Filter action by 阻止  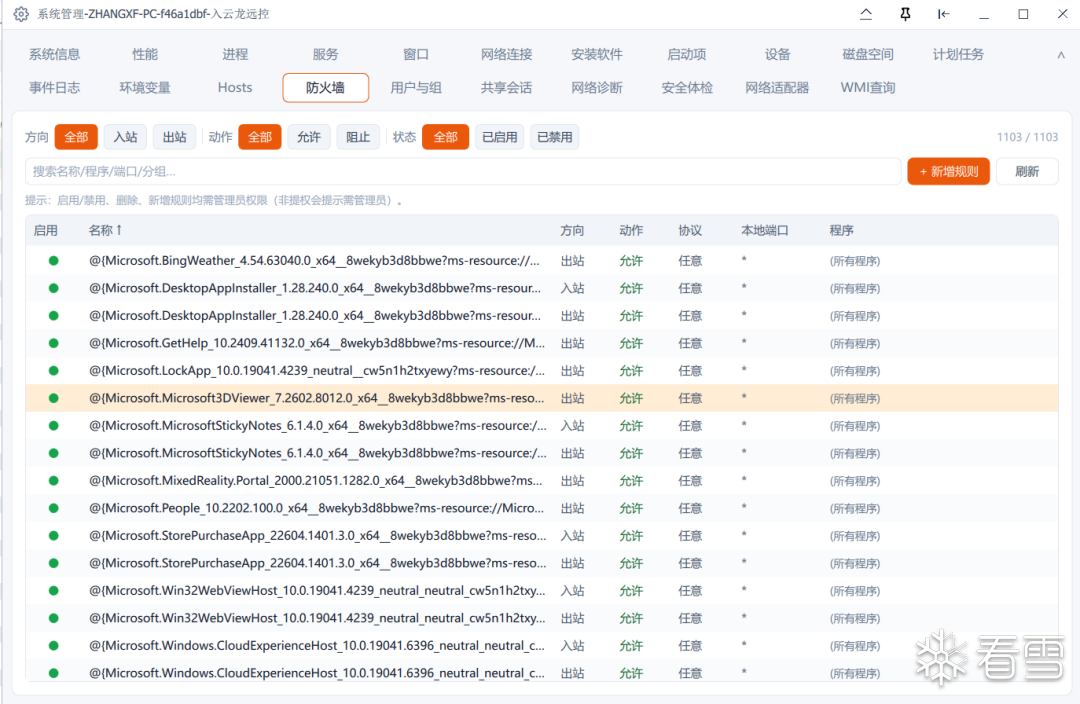click(x=357, y=137)
